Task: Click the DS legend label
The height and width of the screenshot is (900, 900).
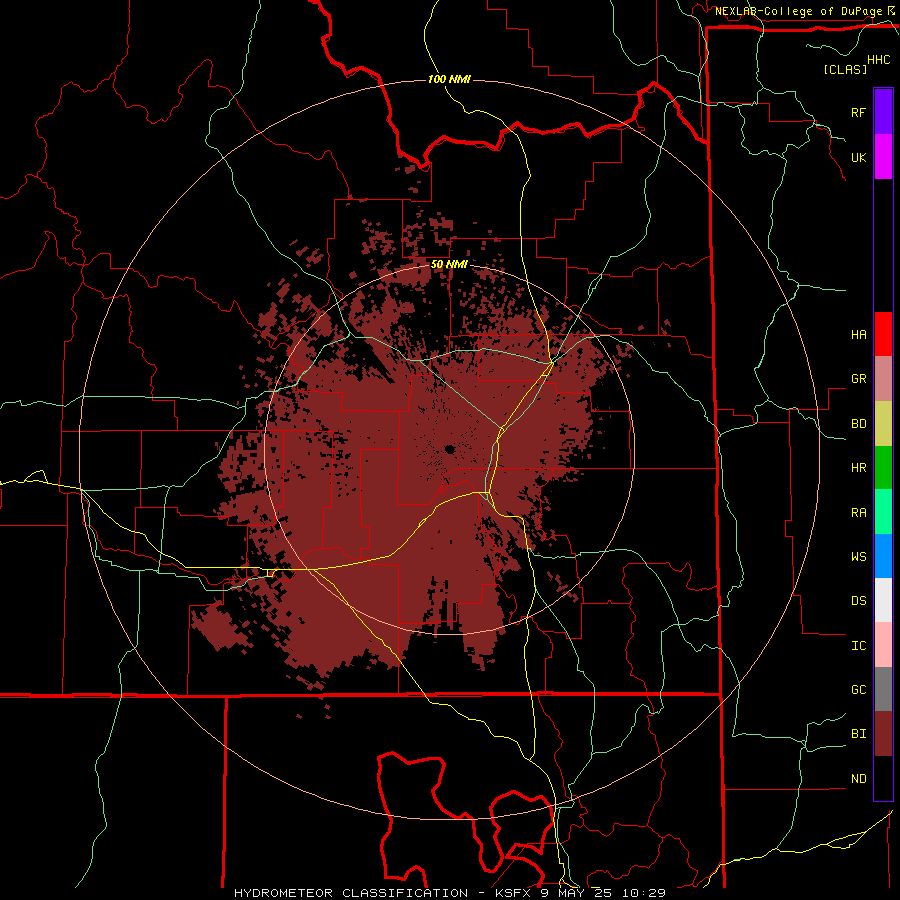Action: point(858,601)
